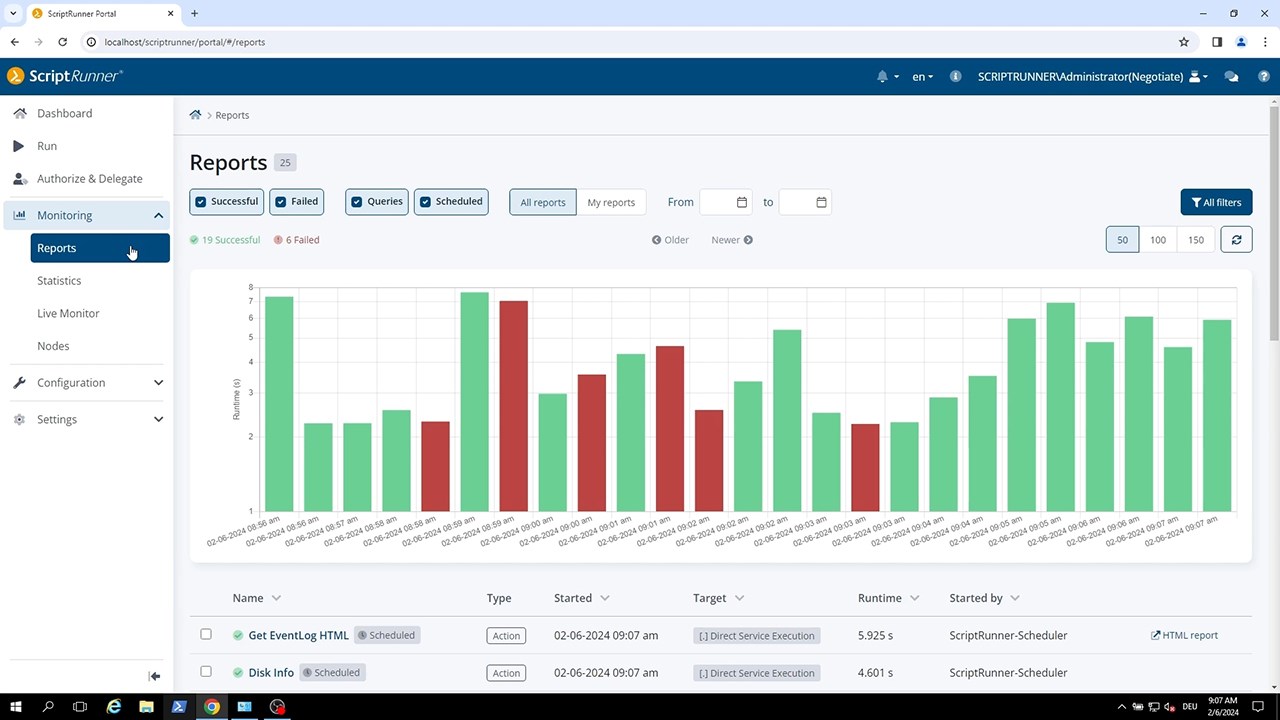Load Older reports

point(671,240)
